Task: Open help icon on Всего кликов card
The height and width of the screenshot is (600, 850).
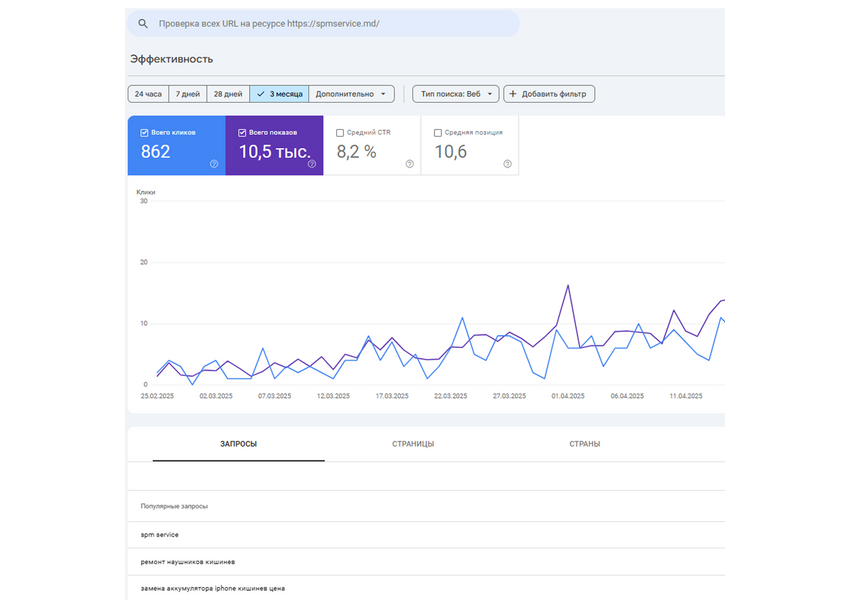Action: [x=214, y=164]
